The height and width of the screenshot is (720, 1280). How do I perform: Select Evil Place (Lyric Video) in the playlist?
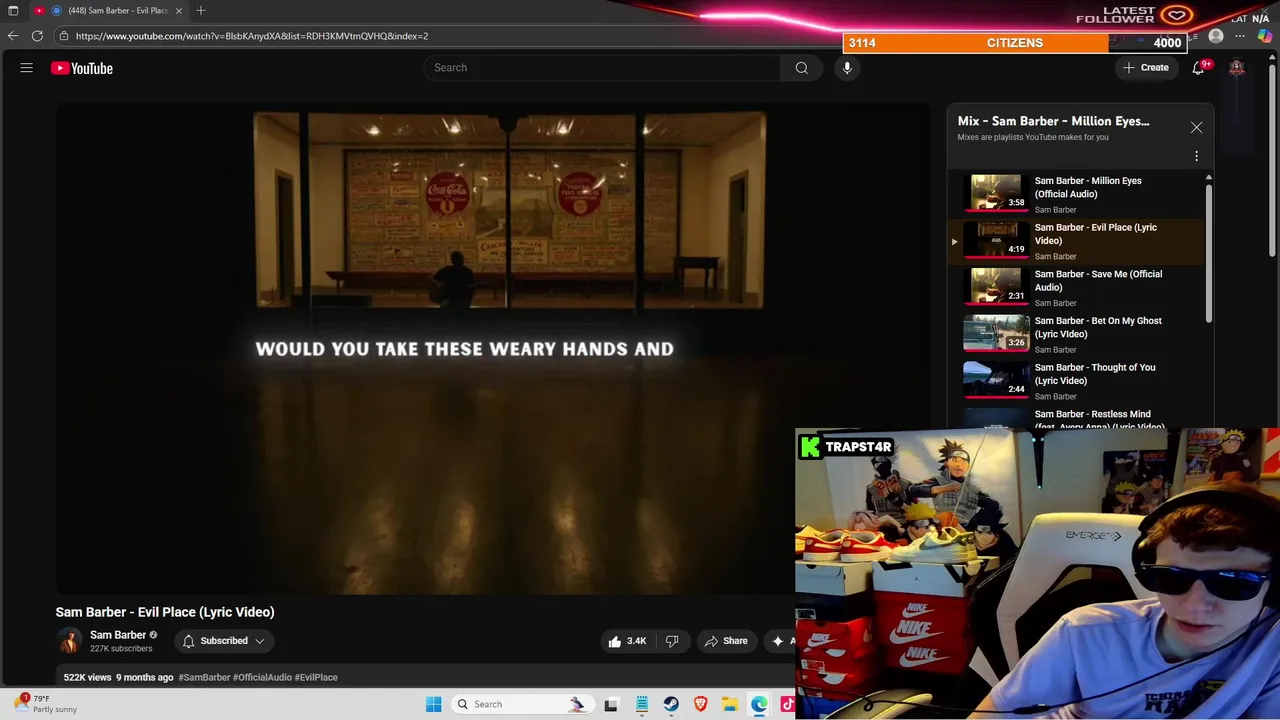[x=1078, y=241]
